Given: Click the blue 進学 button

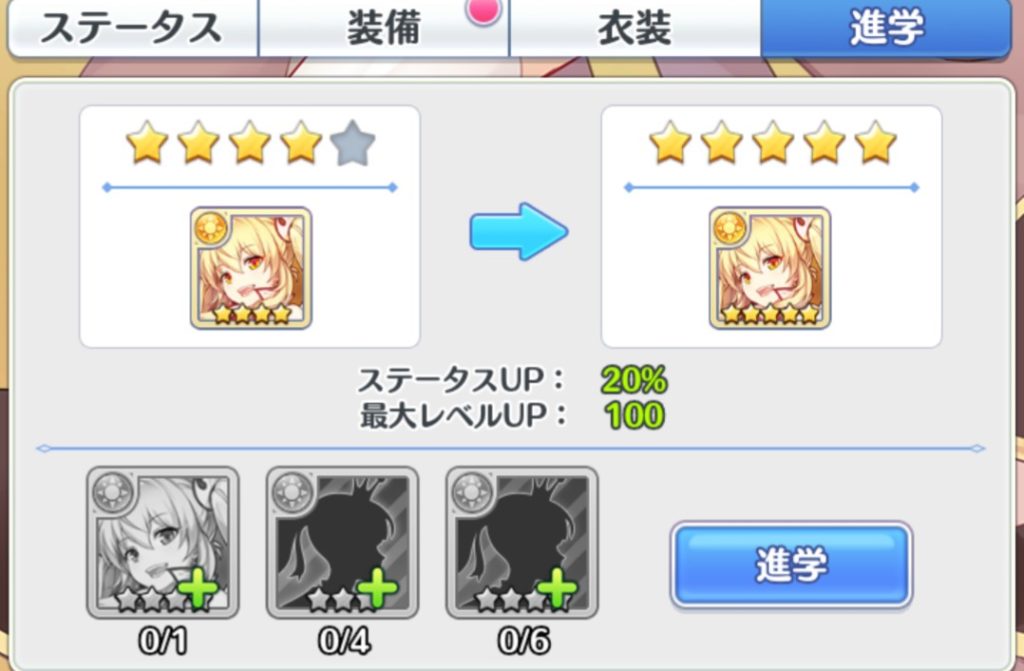Looking at the screenshot, I should [792, 565].
